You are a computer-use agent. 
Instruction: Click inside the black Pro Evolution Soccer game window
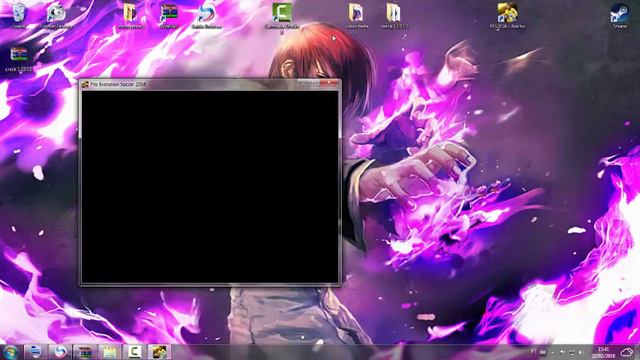pos(210,187)
